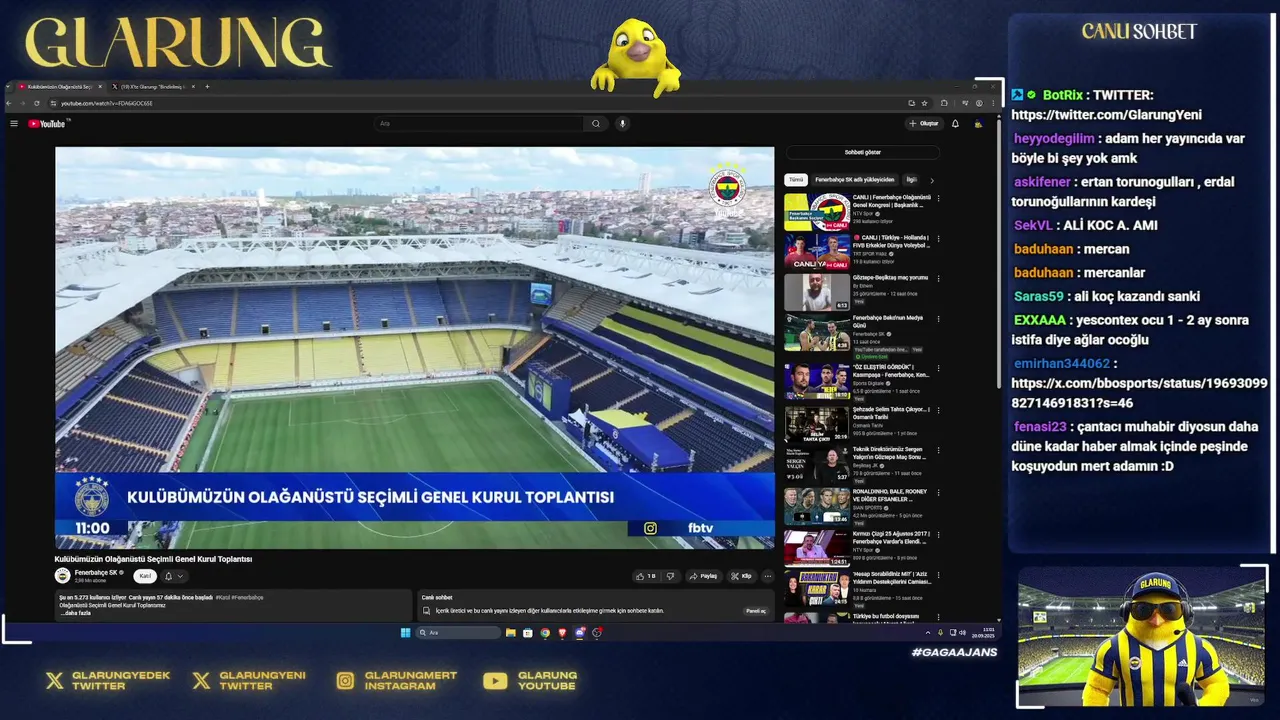Click the Katıl join button
The image size is (1280, 720).
coord(145,576)
